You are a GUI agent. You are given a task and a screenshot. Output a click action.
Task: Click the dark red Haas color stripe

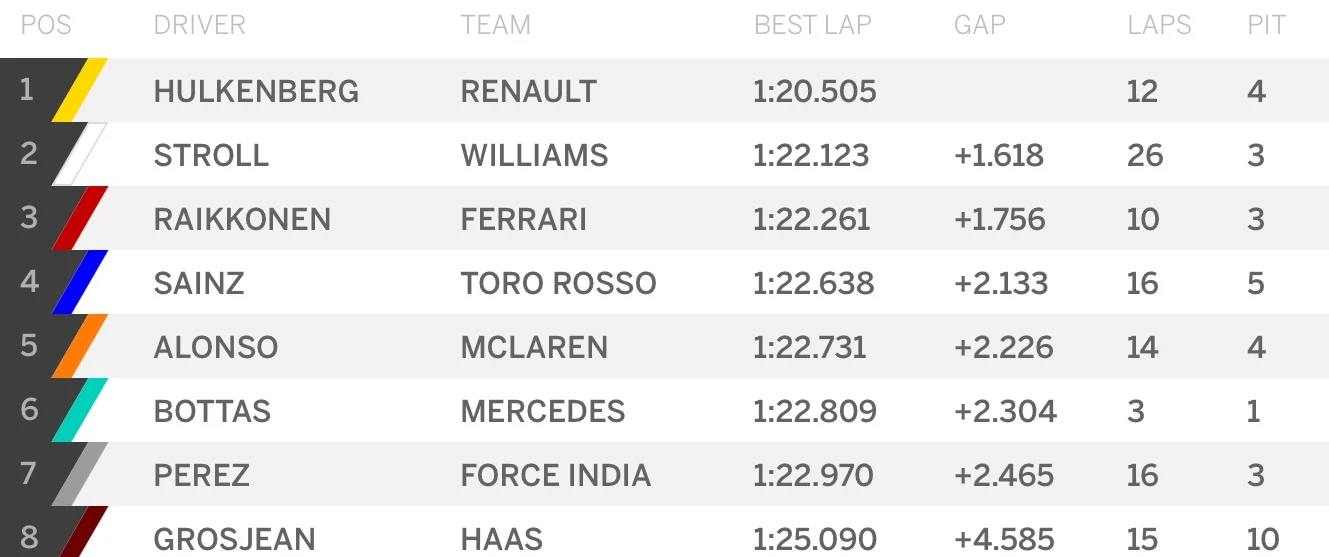tap(82, 535)
